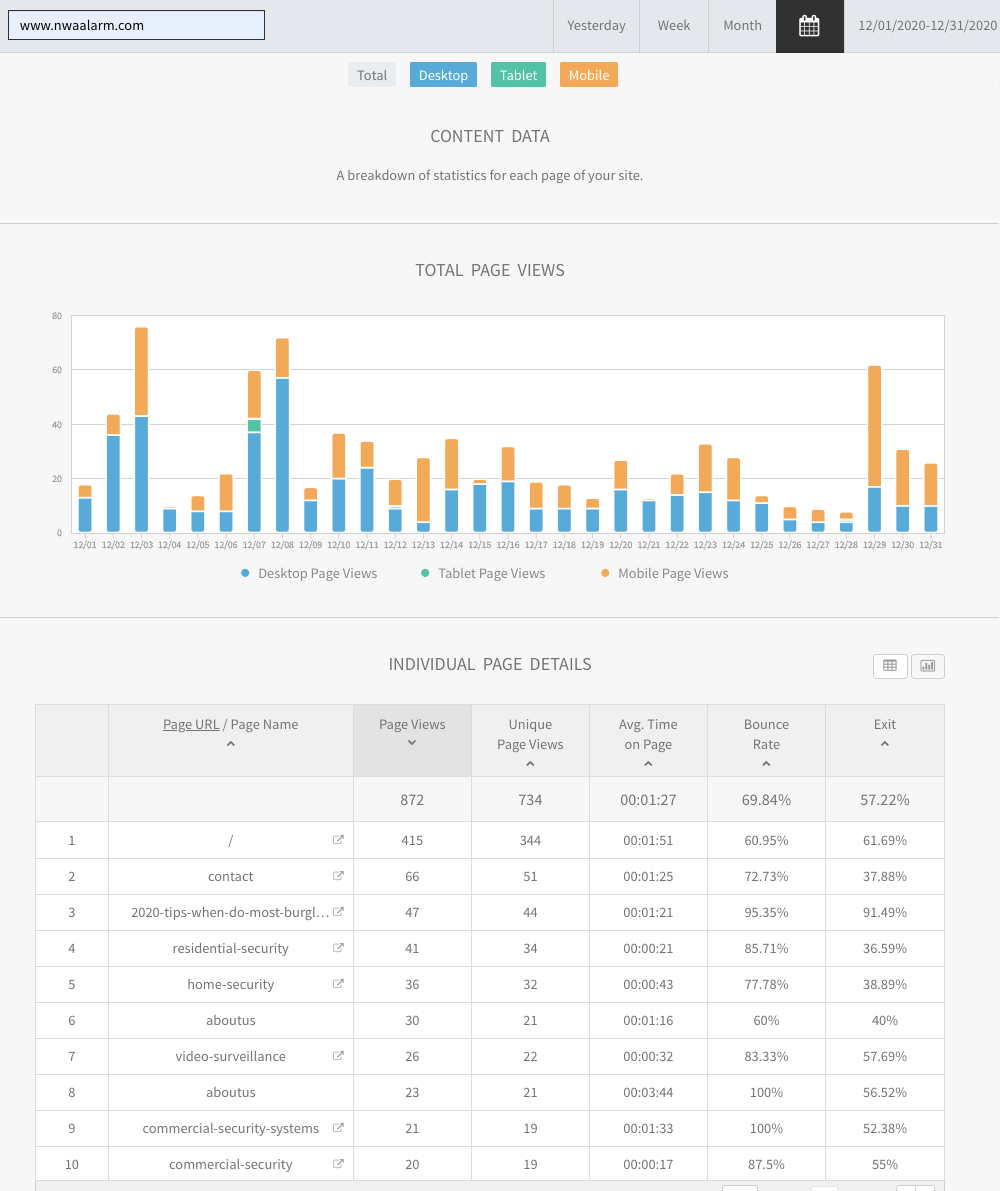Click the 'contact' page name cell

[231, 877]
